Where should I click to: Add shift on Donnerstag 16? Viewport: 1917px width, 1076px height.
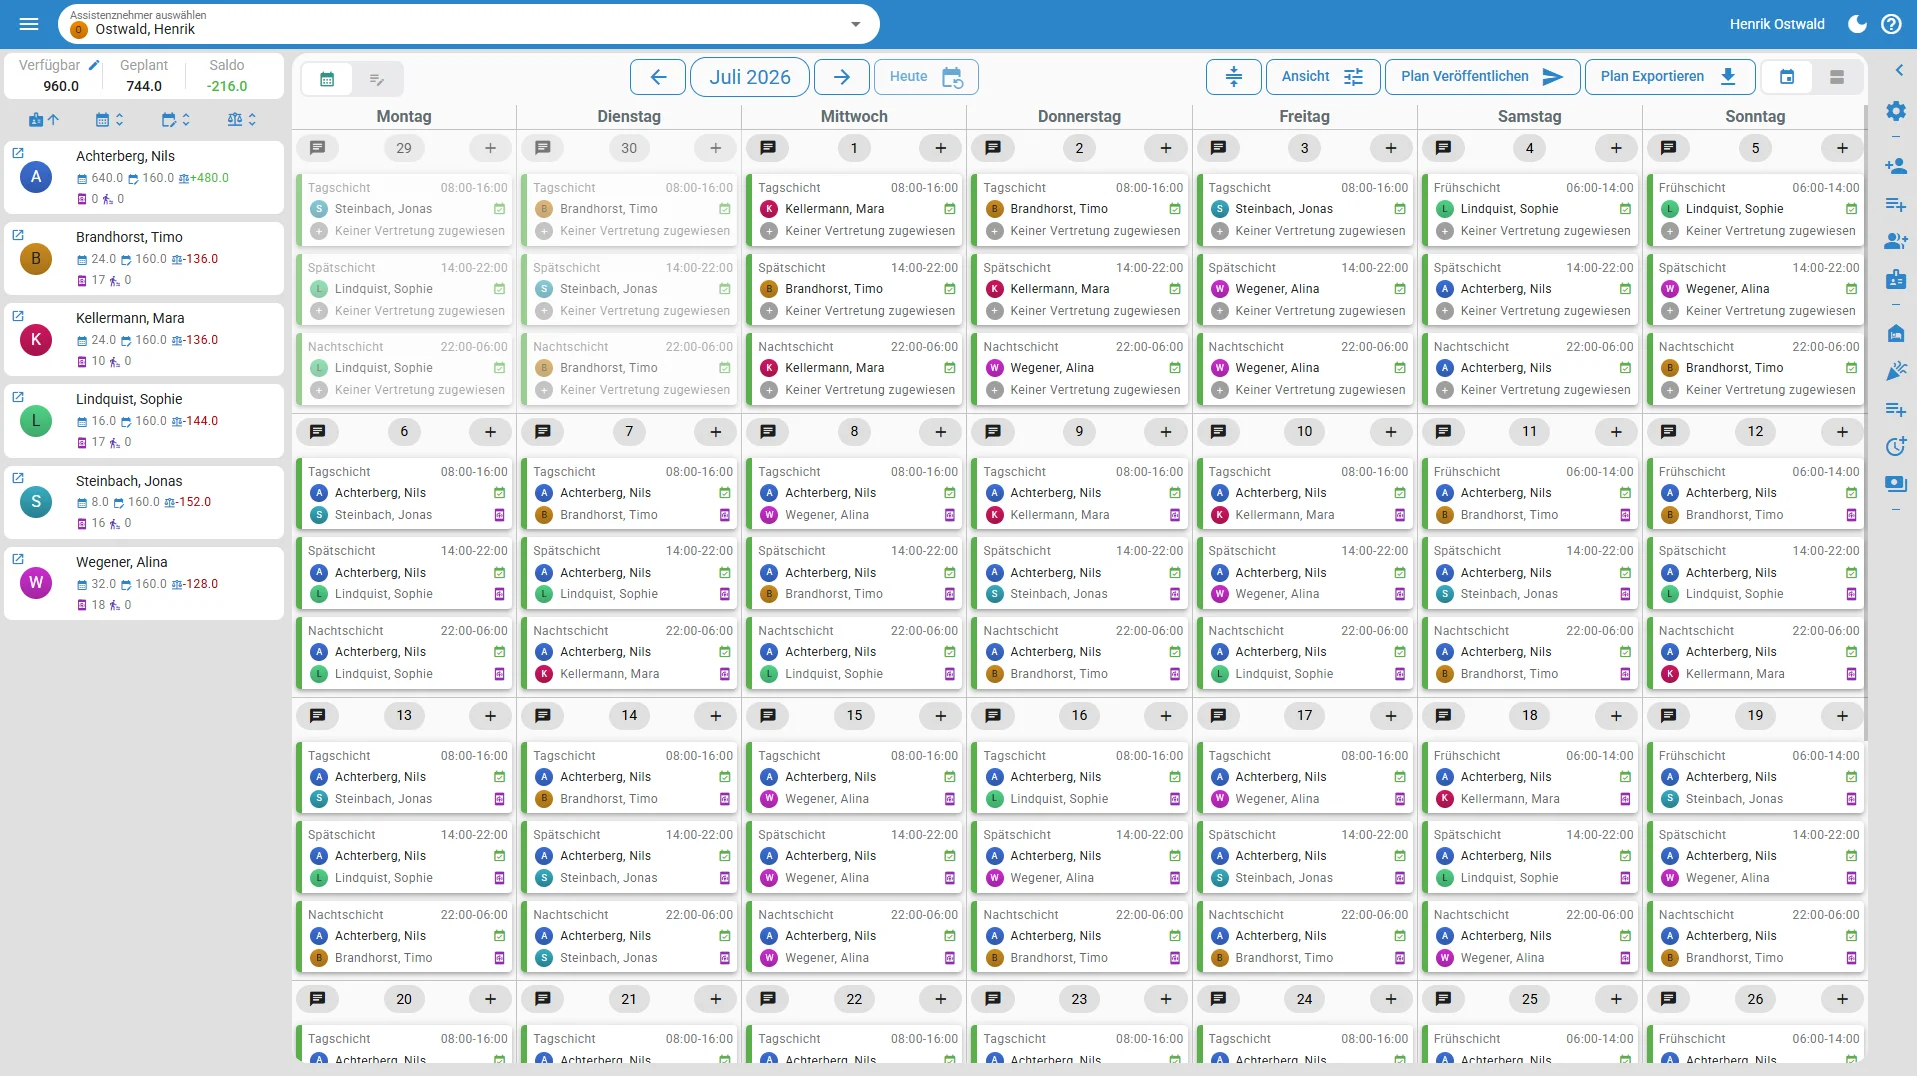coord(1166,716)
